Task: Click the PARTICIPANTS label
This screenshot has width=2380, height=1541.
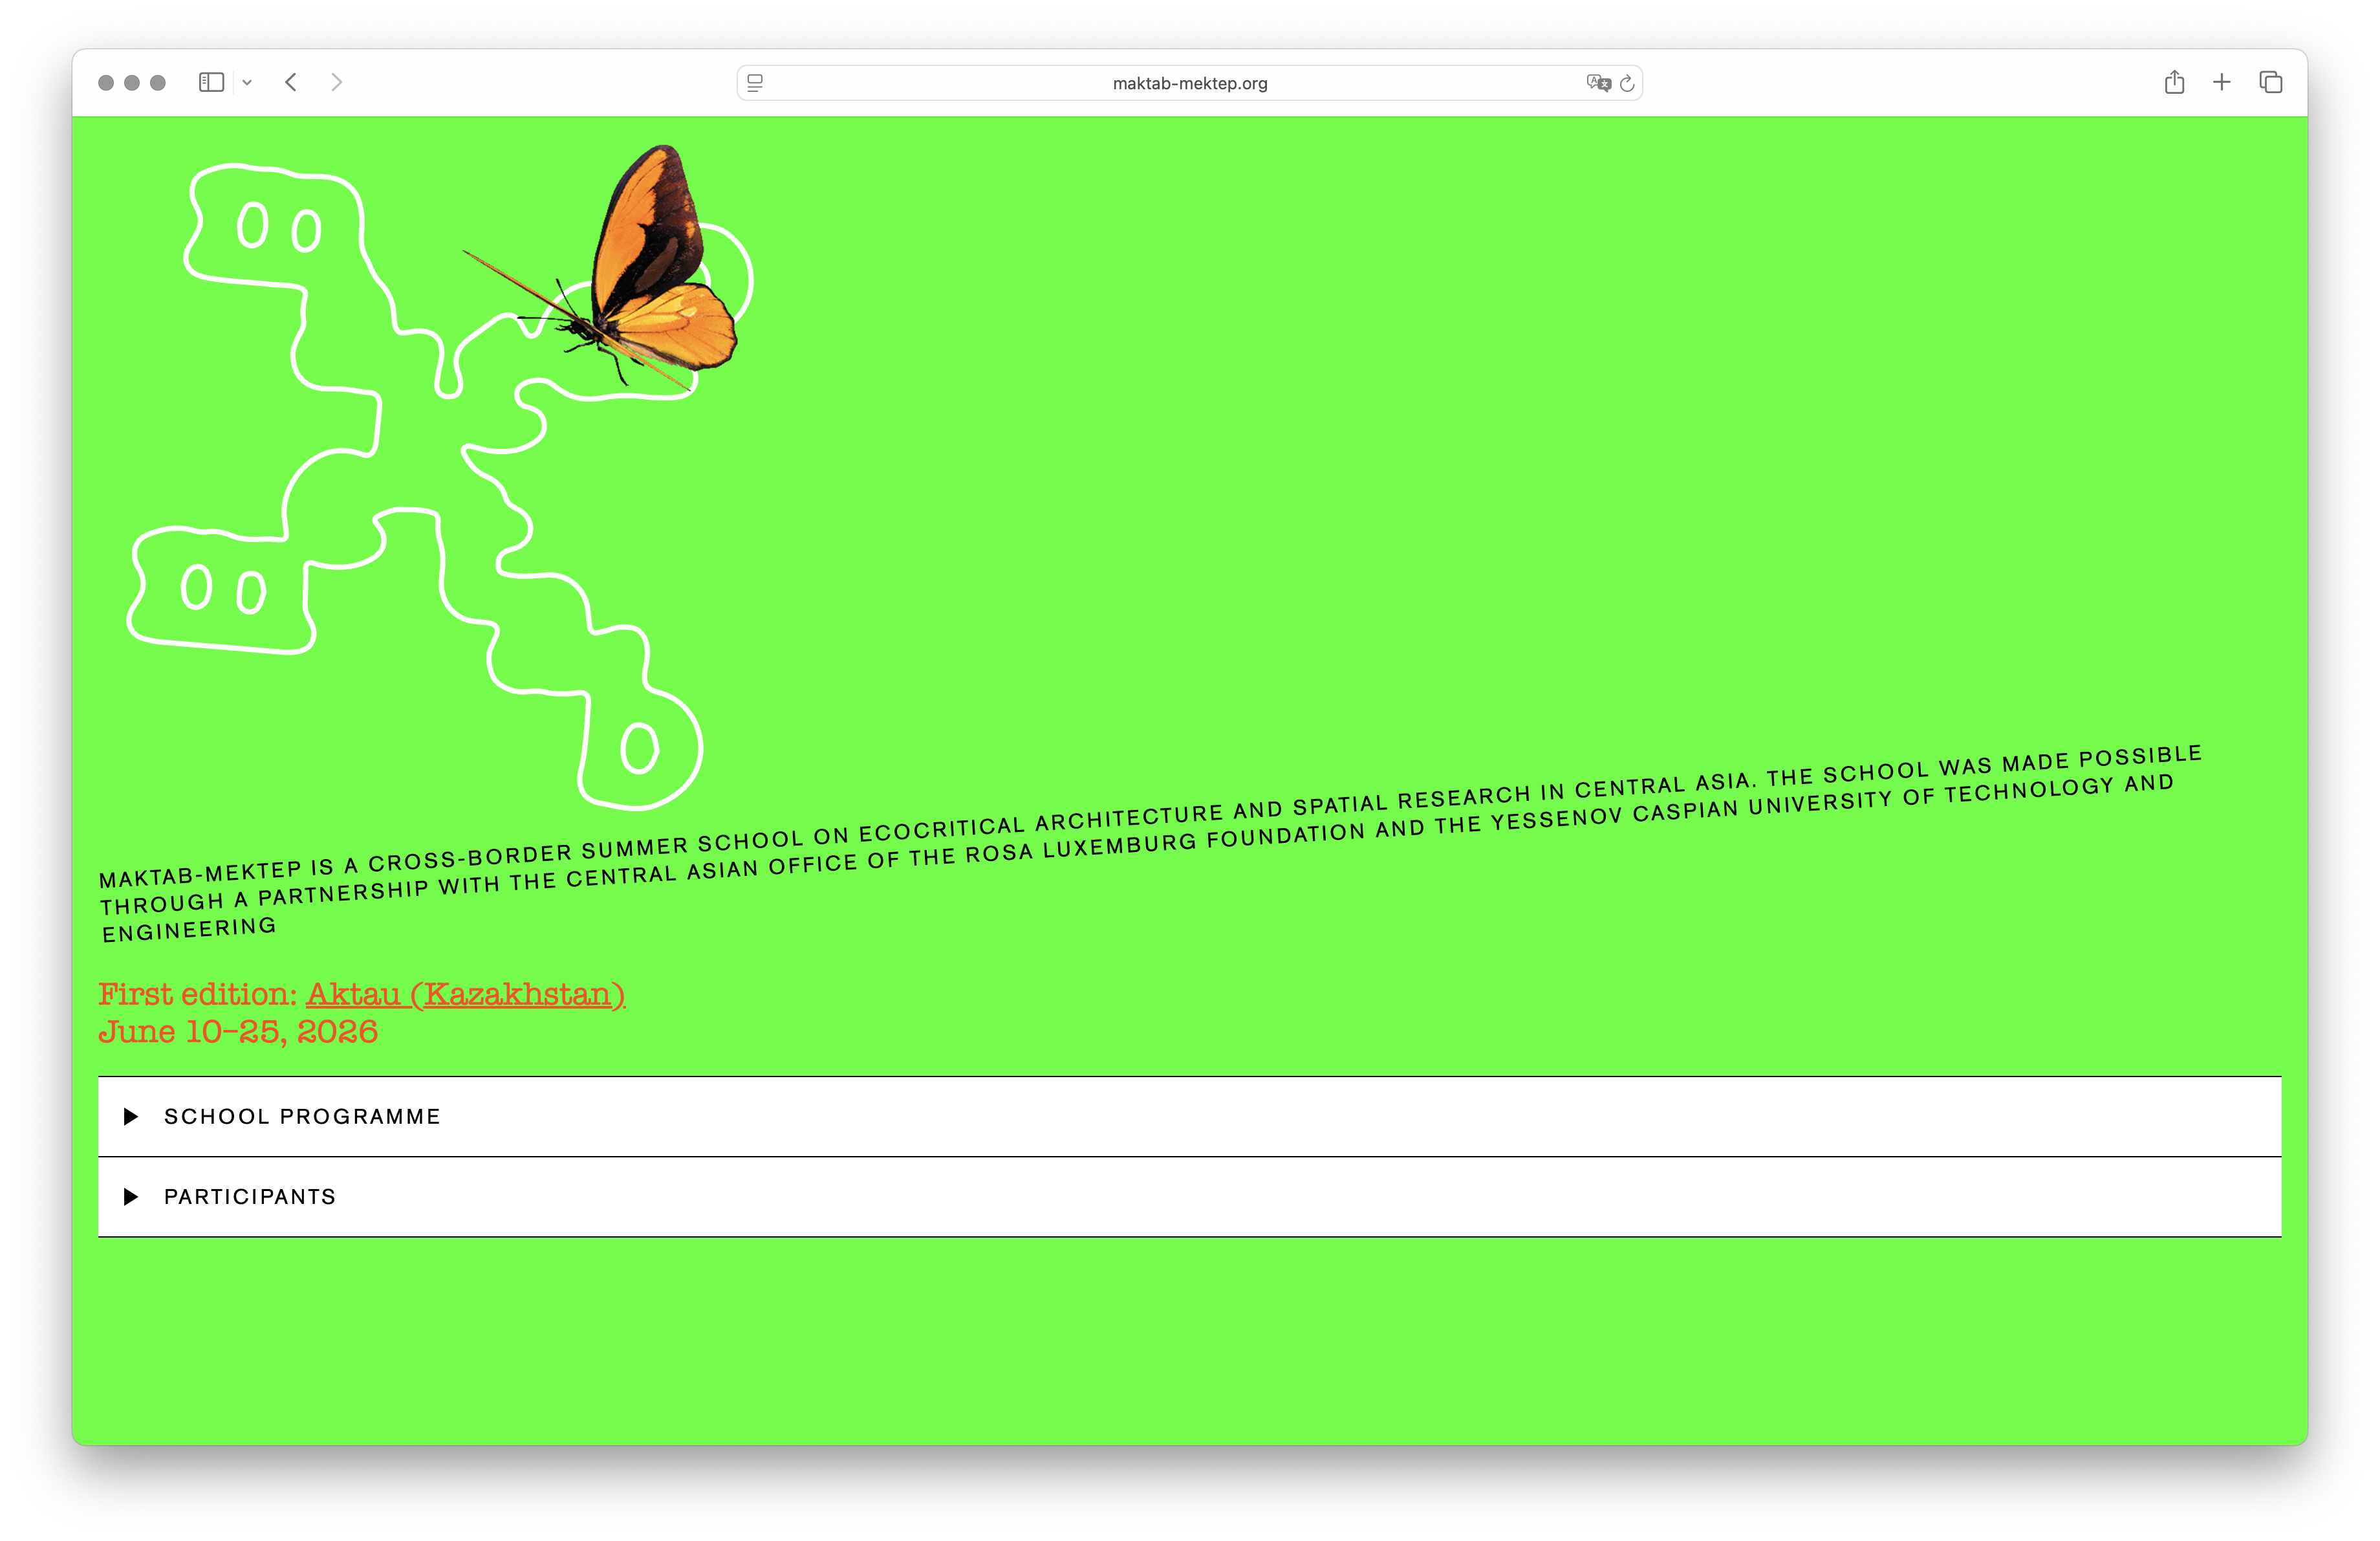Action: point(250,1197)
